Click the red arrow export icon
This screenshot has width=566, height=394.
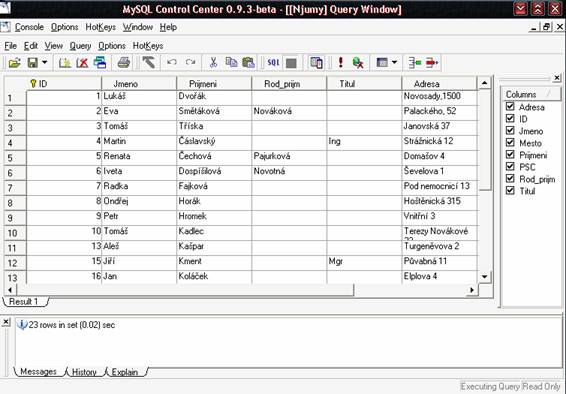pyautogui.click(x=432, y=63)
